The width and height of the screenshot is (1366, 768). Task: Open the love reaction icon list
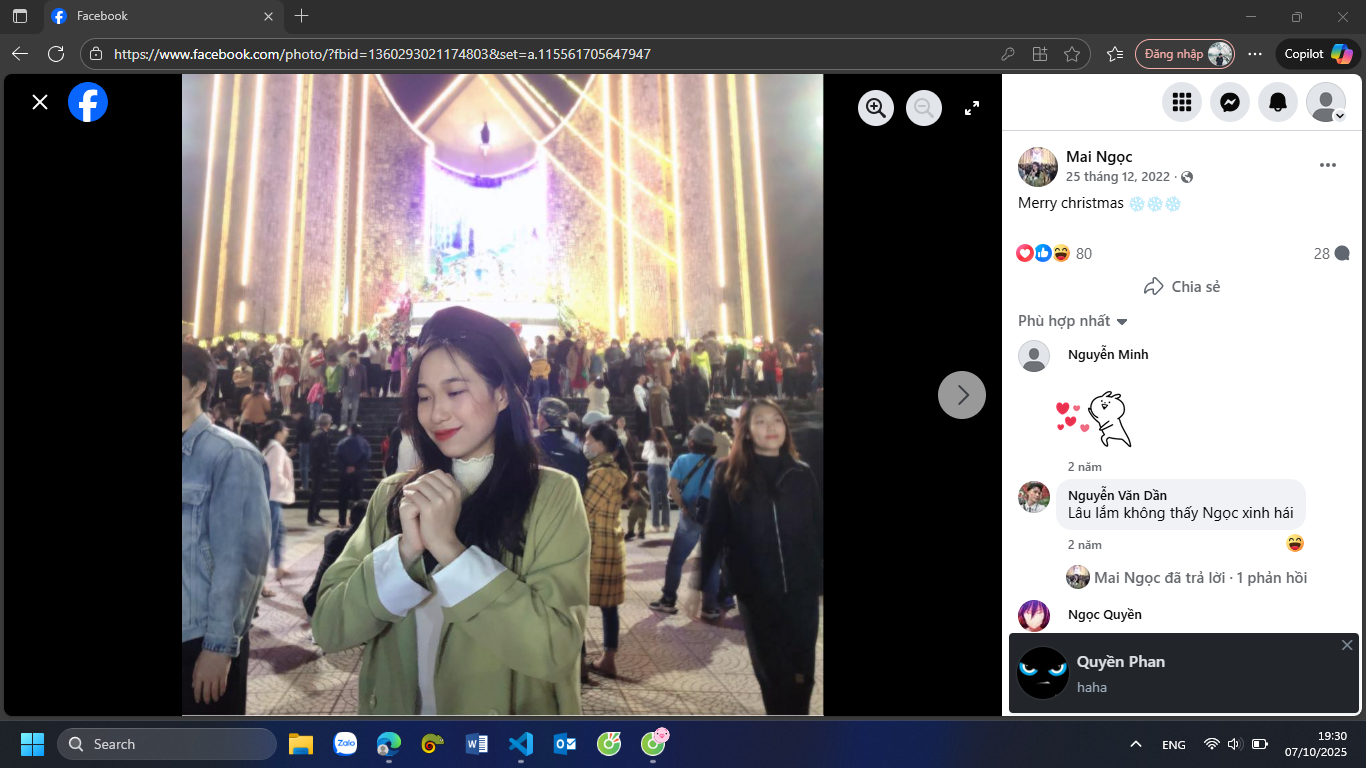[x=1025, y=254]
